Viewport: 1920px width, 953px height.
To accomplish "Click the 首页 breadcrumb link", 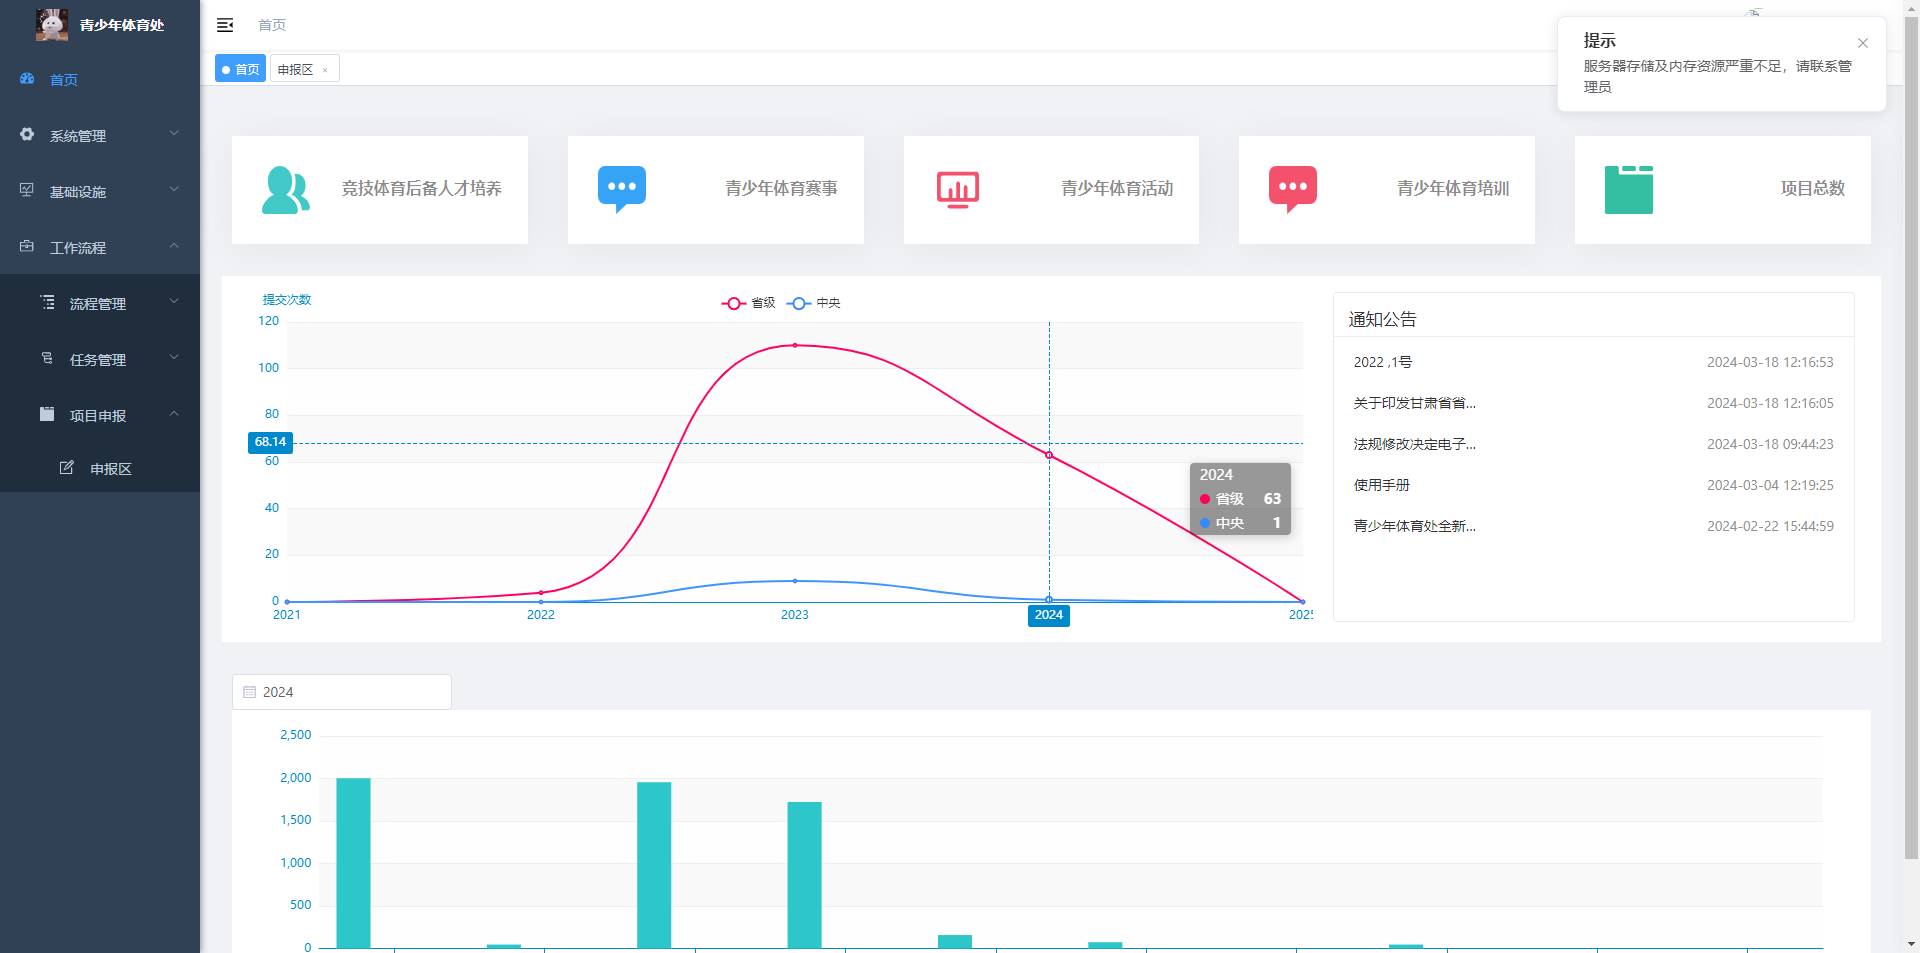I will point(272,25).
